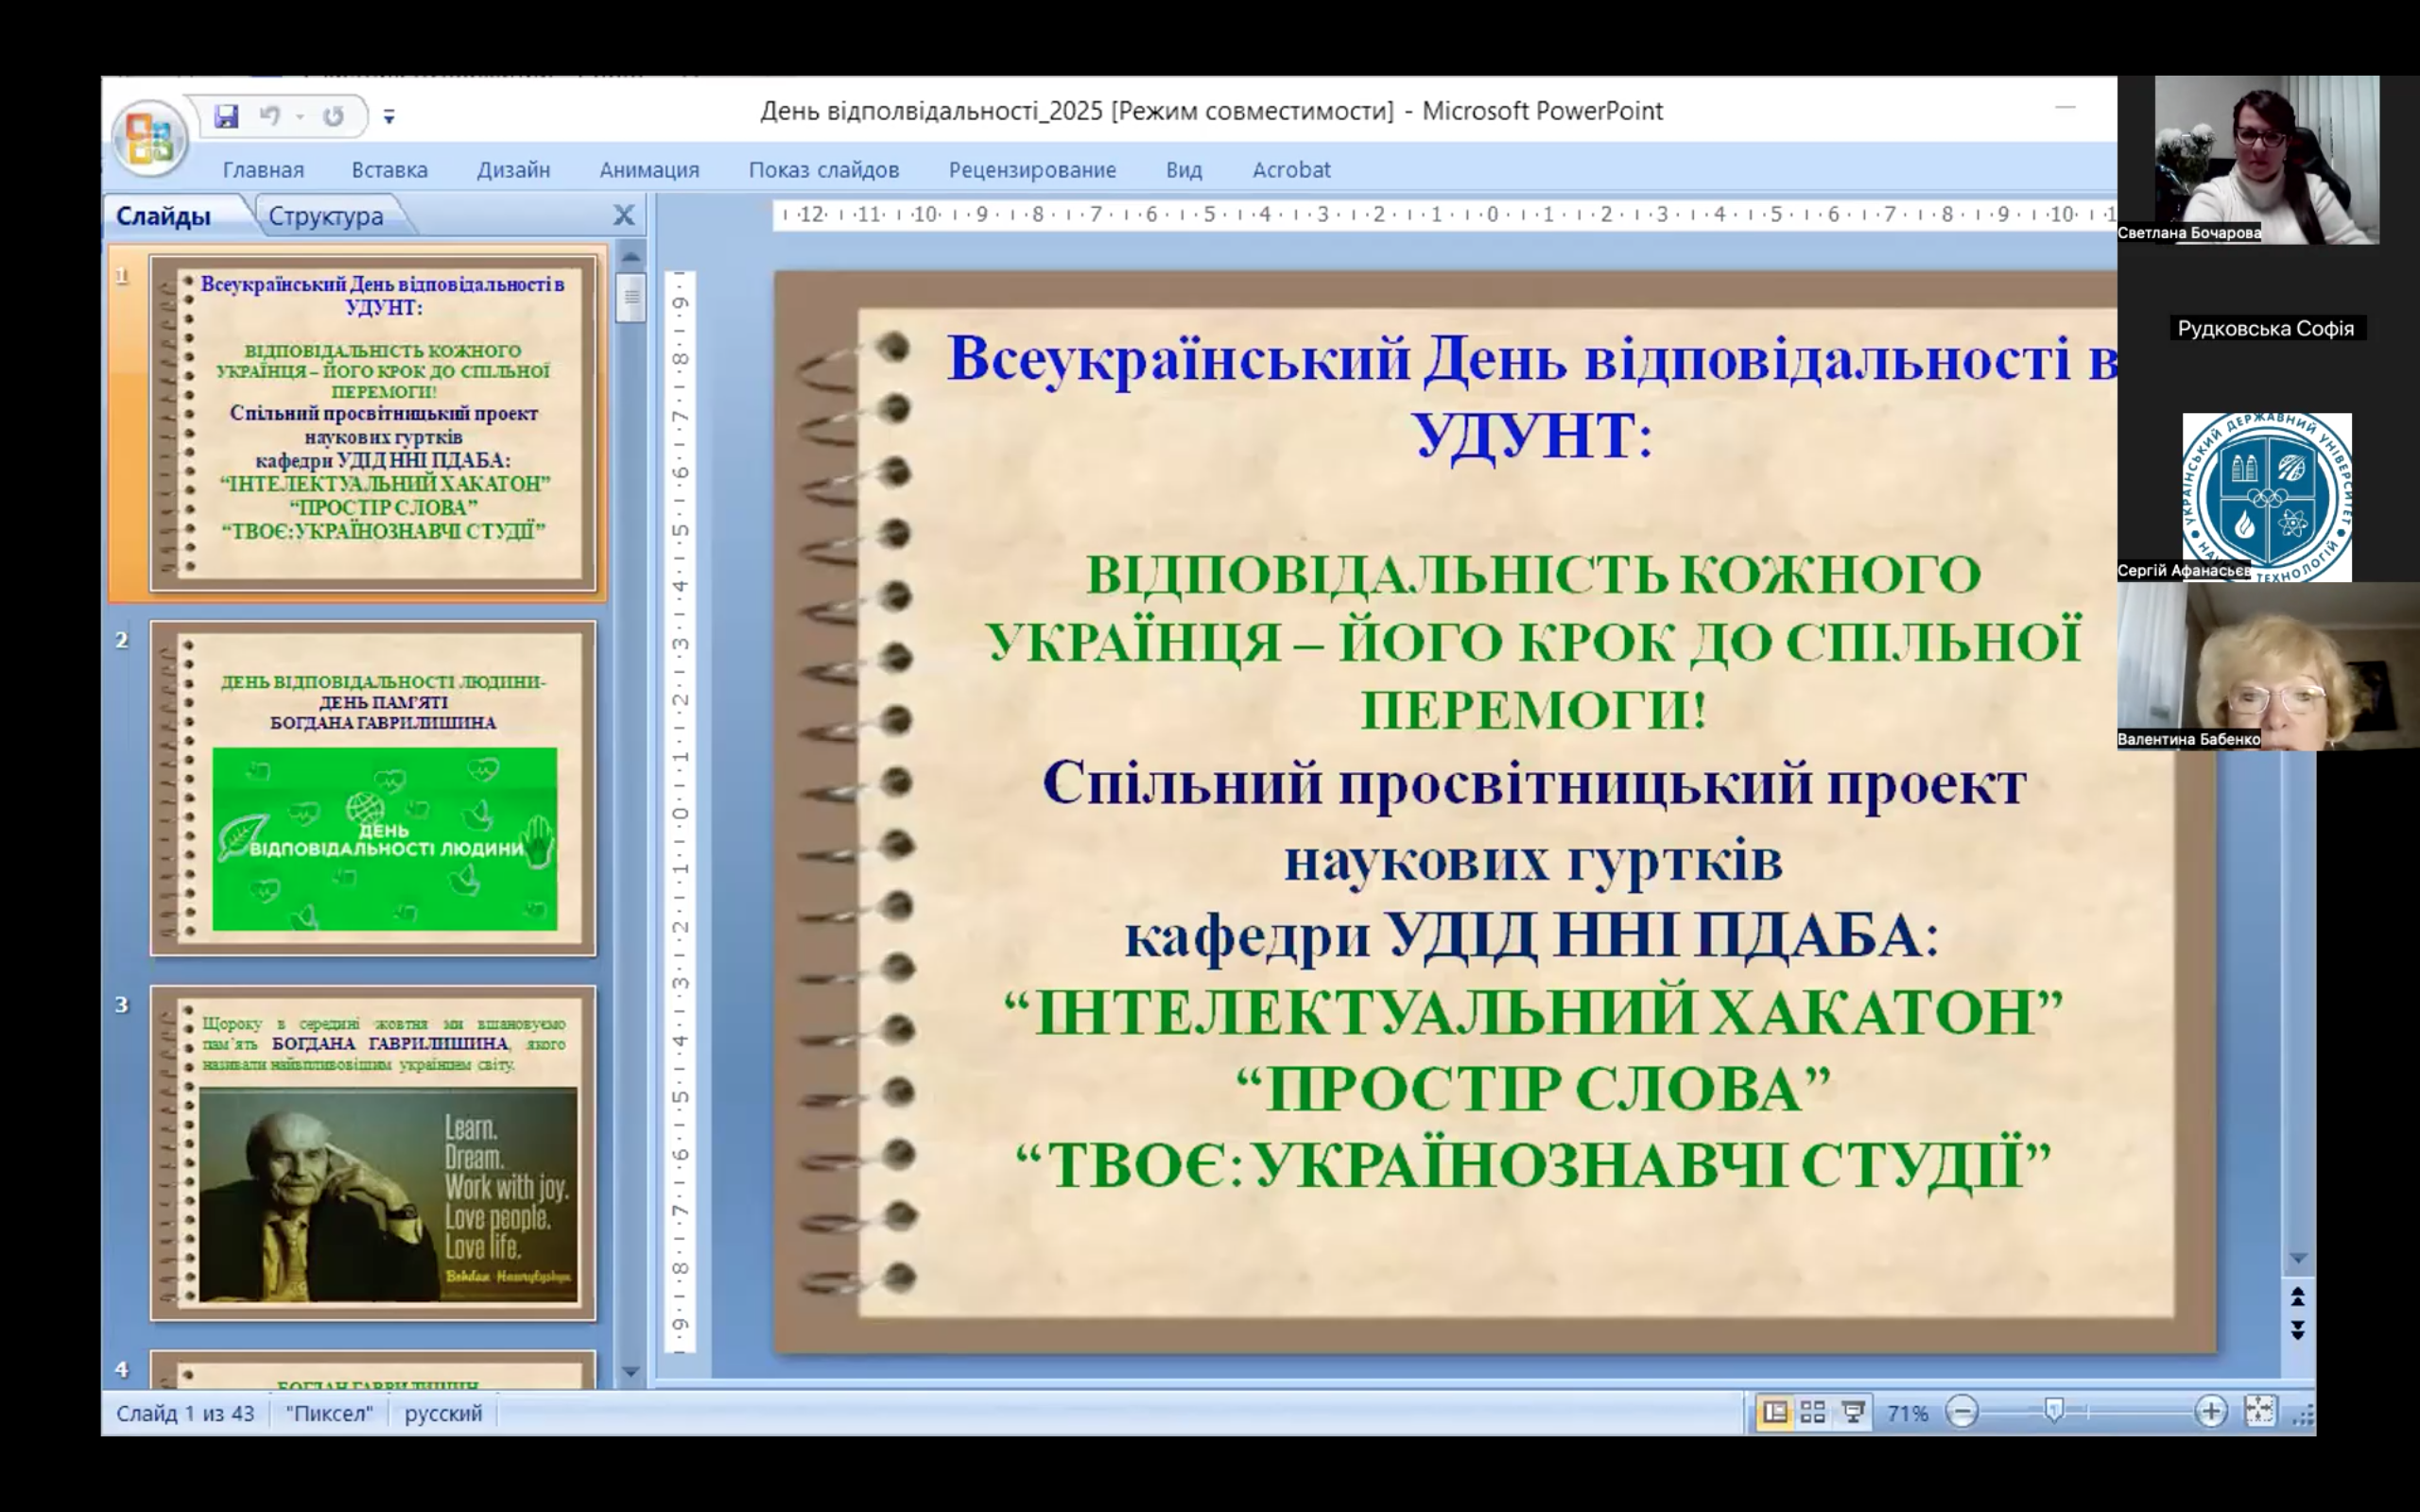Screen dimensions: 2420x1512
Task: Switch to the Структура pane tab
Action: pyautogui.click(x=326, y=216)
